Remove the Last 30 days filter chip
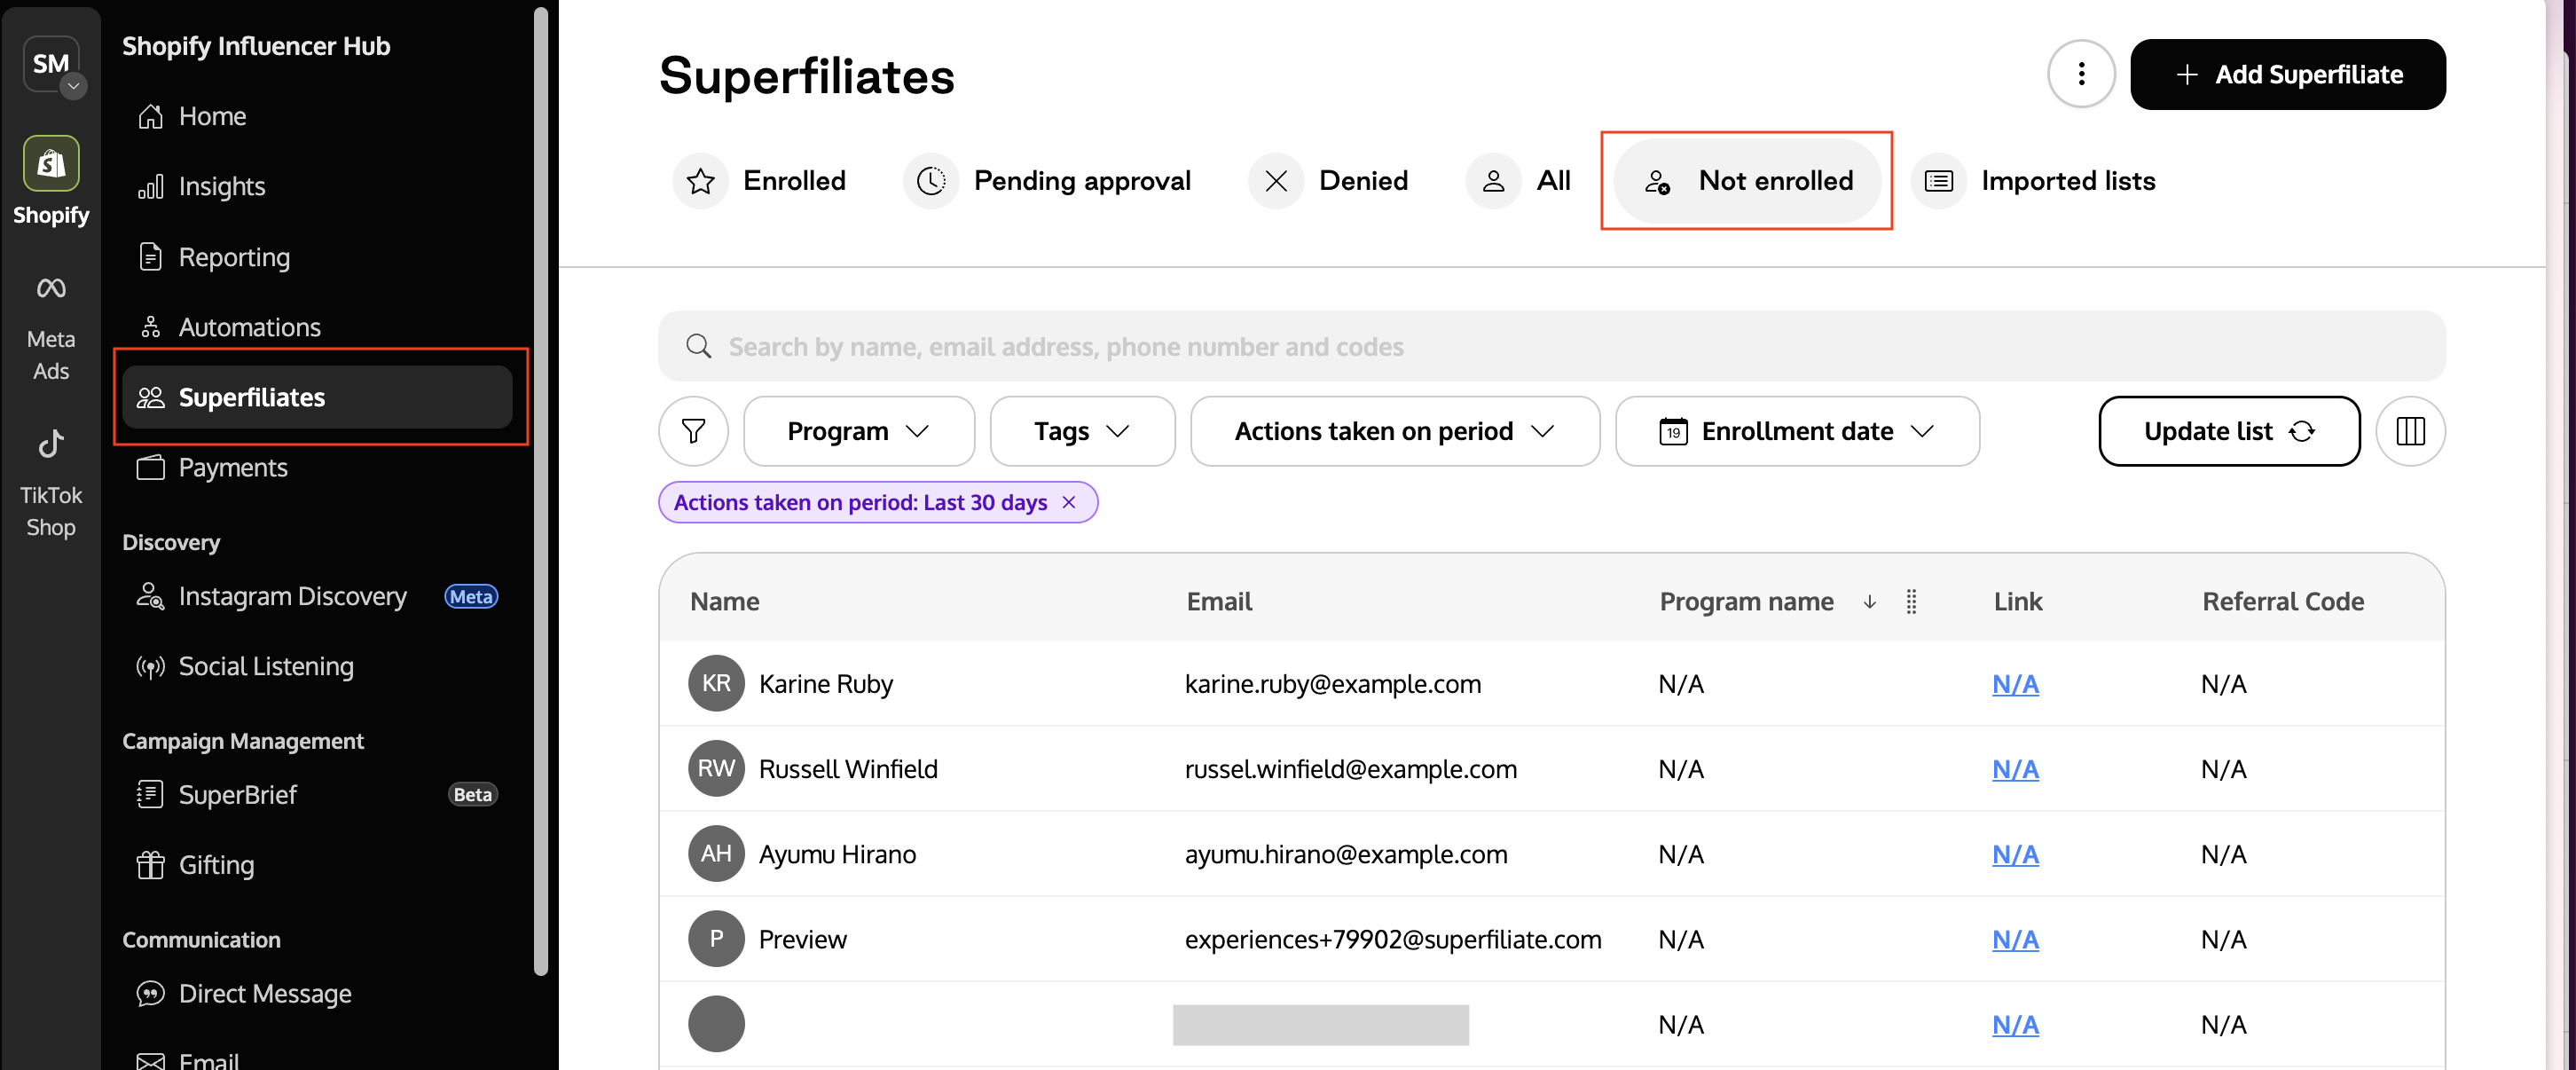This screenshot has height=1070, width=2576. coord(1069,502)
